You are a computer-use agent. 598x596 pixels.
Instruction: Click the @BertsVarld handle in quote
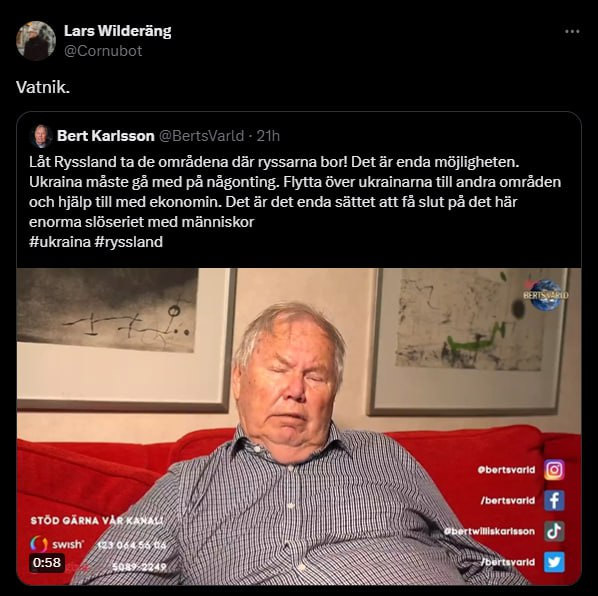[201, 136]
